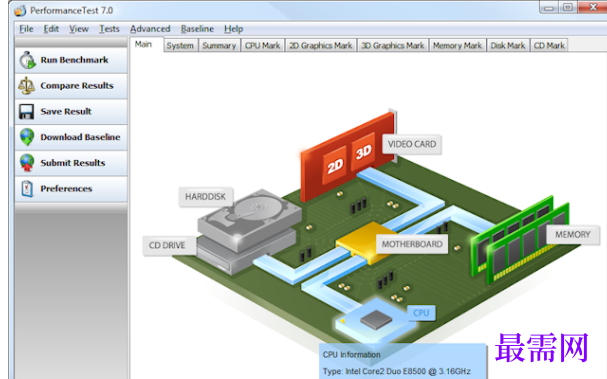Screen dimensions: 607x379
Task: Switch to the Memory Mark tab
Action: click(457, 45)
